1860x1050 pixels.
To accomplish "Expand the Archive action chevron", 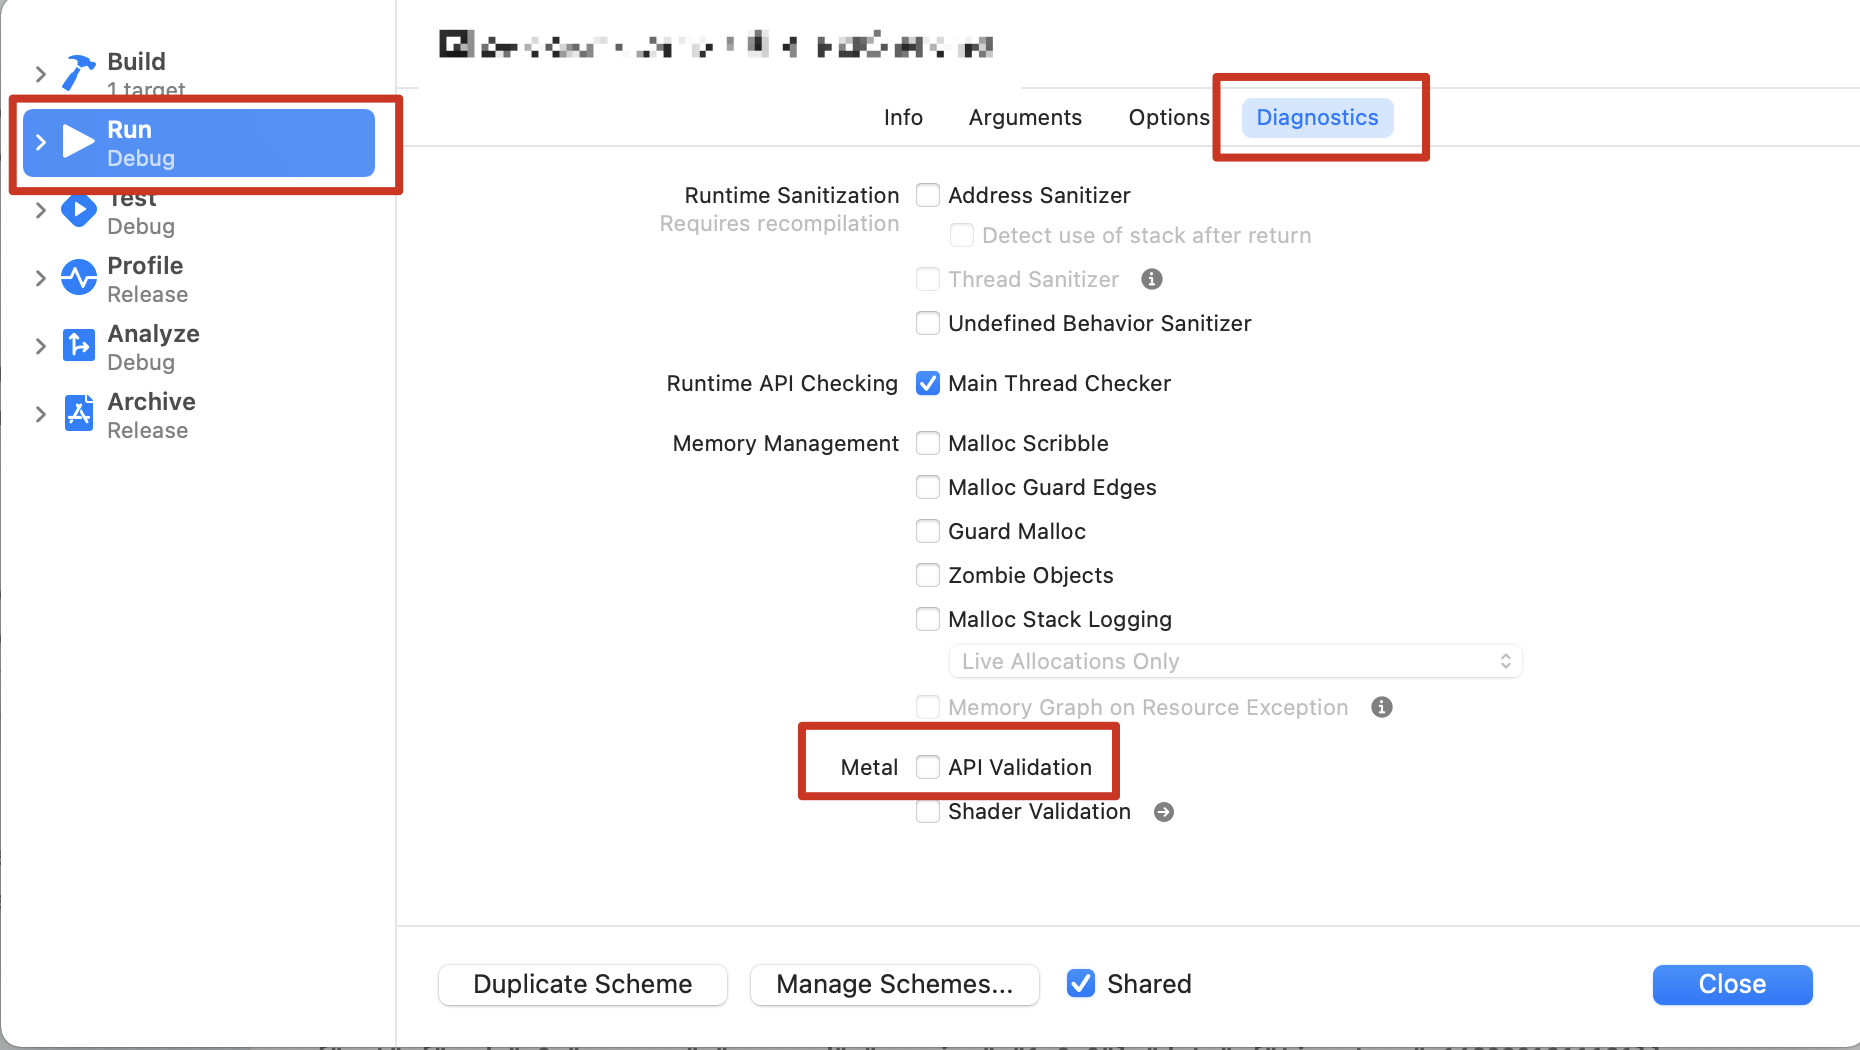I will coord(41,414).
